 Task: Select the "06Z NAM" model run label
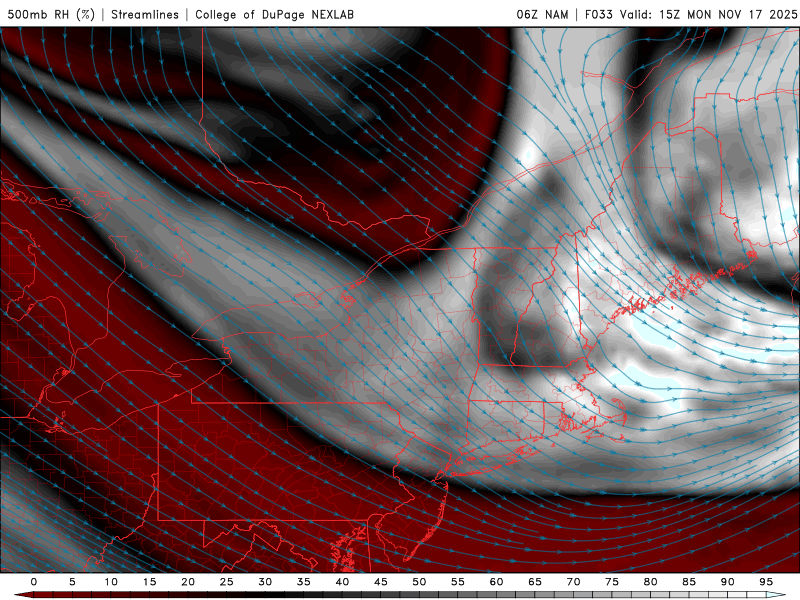pyautogui.click(x=542, y=14)
